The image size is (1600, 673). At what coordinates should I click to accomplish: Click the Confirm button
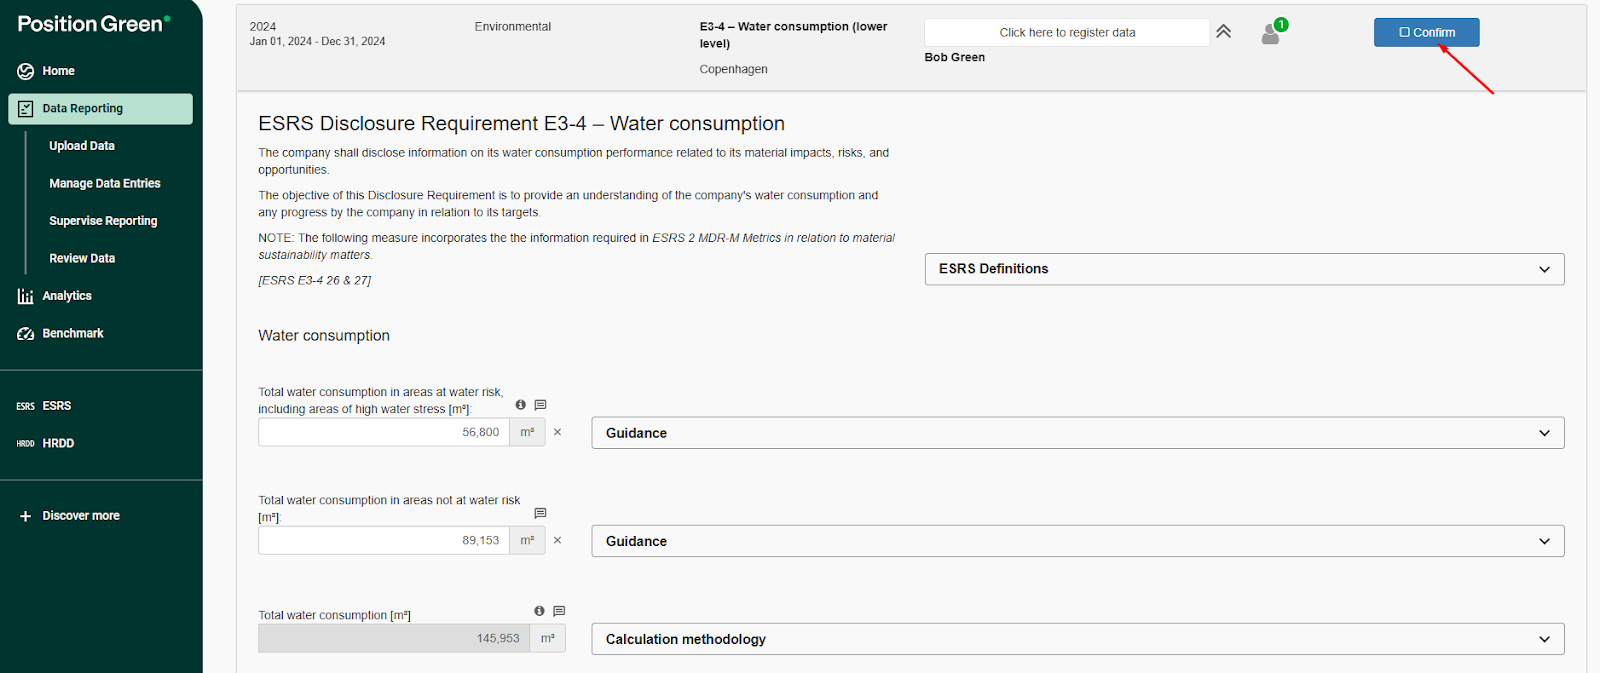[x=1426, y=32]
